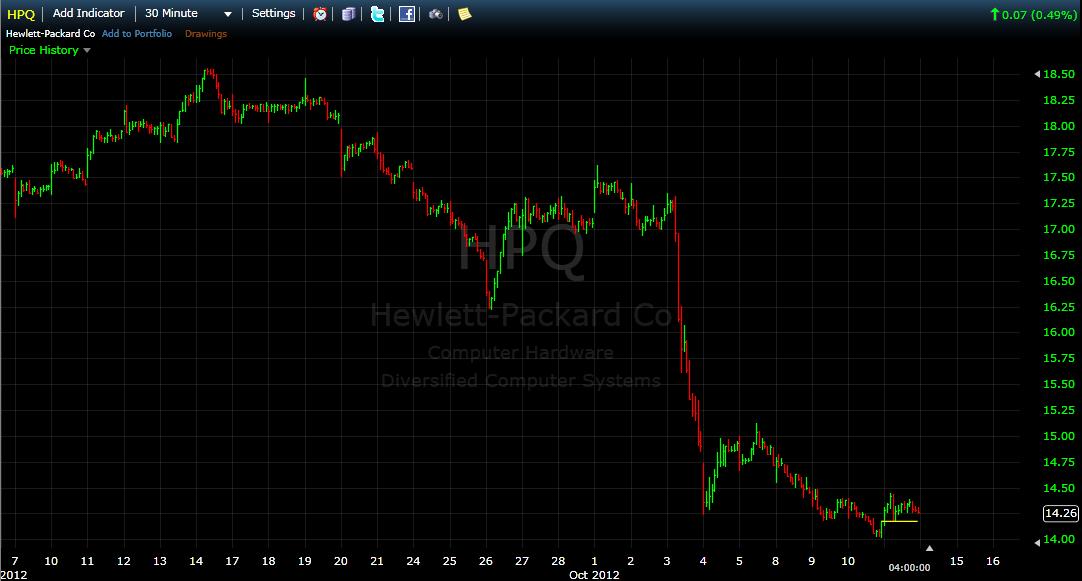Open the Add Indicator menu
The image size is (1082, 581).
click(x=88, y=14)
